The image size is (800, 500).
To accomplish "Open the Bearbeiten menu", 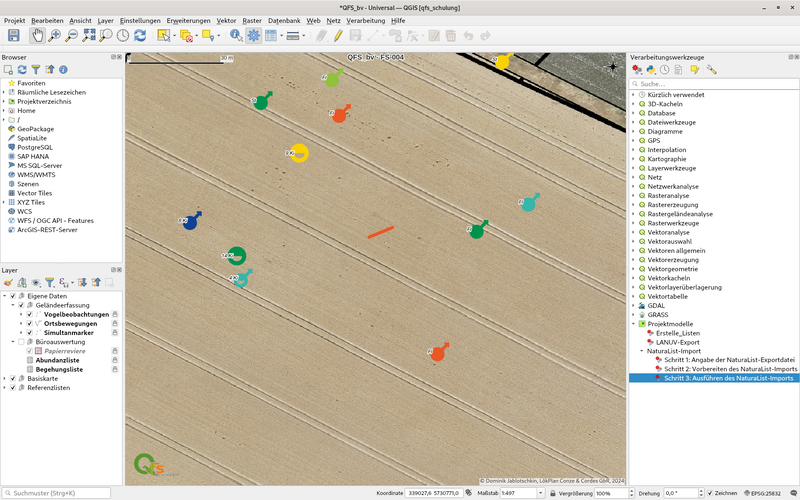I will 47,20.
